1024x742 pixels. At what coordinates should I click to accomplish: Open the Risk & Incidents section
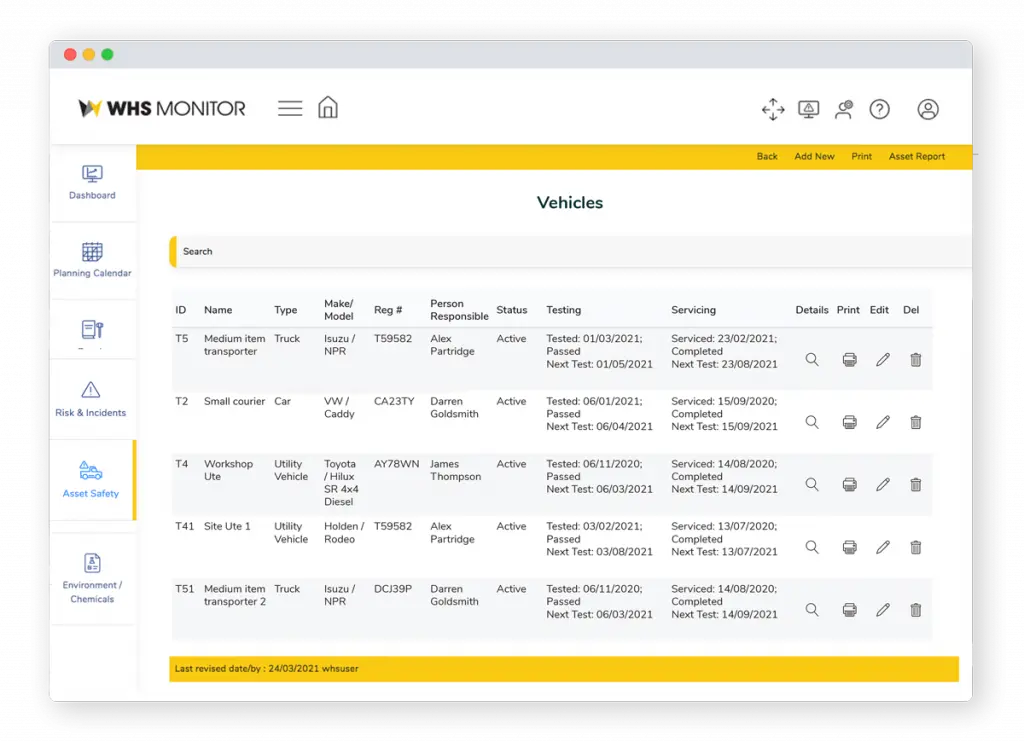tap(92, 394)
